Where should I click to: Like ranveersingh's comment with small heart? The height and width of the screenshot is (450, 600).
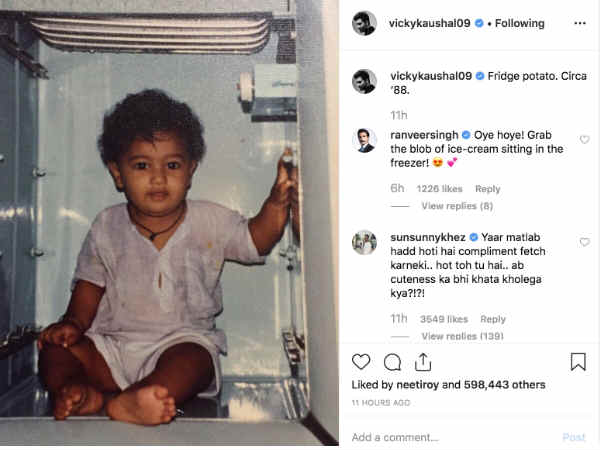coord(584,140)
